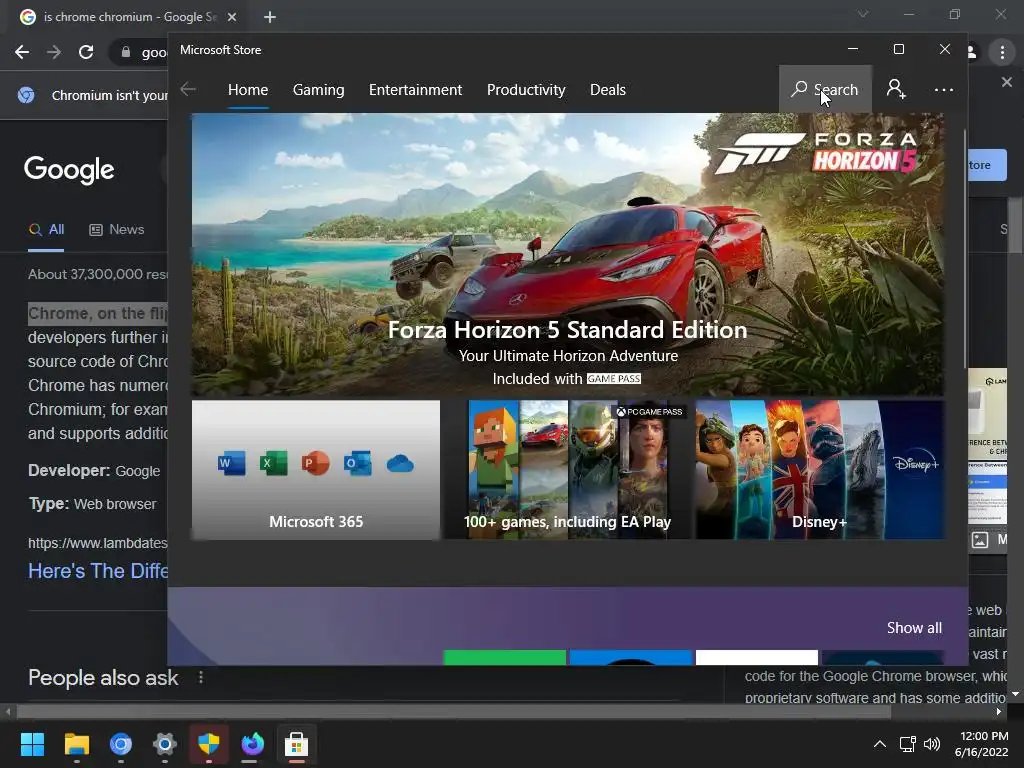The image size is (1024, 768).
Task: Click the Chrome forward navigation arrow
Action: [54, 52]
